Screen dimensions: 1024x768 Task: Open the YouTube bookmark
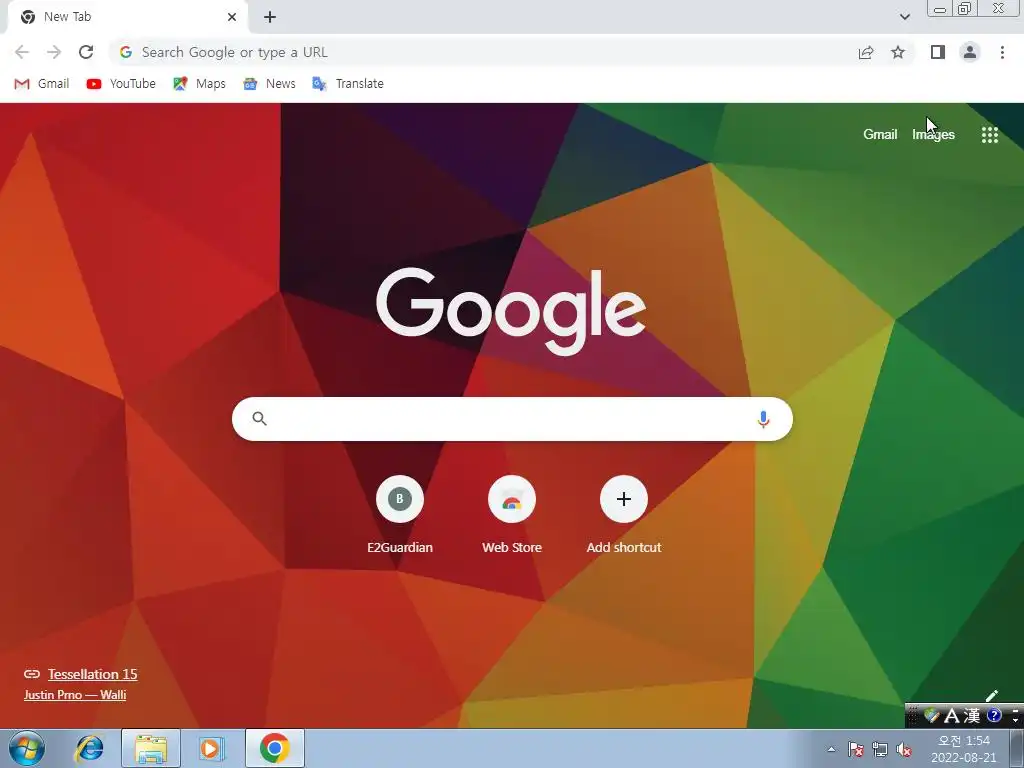point(121,84)
